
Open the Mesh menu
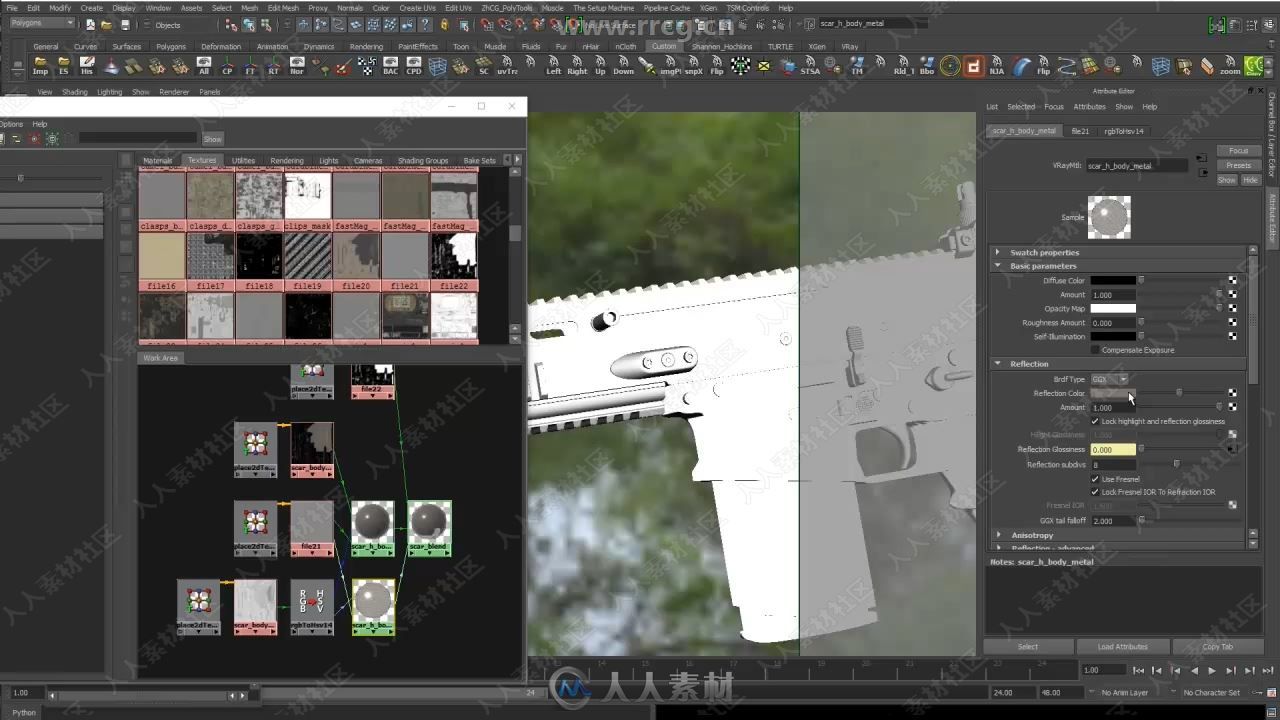point(249,8)
